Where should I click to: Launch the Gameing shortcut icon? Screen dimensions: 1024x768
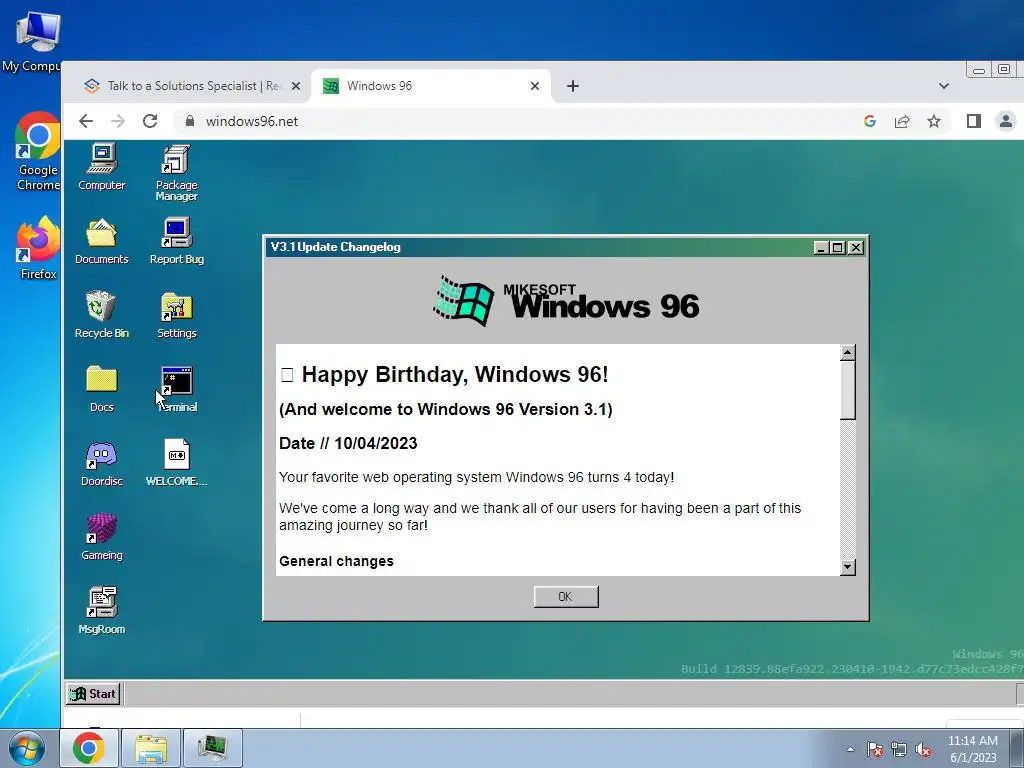[102, 537]
